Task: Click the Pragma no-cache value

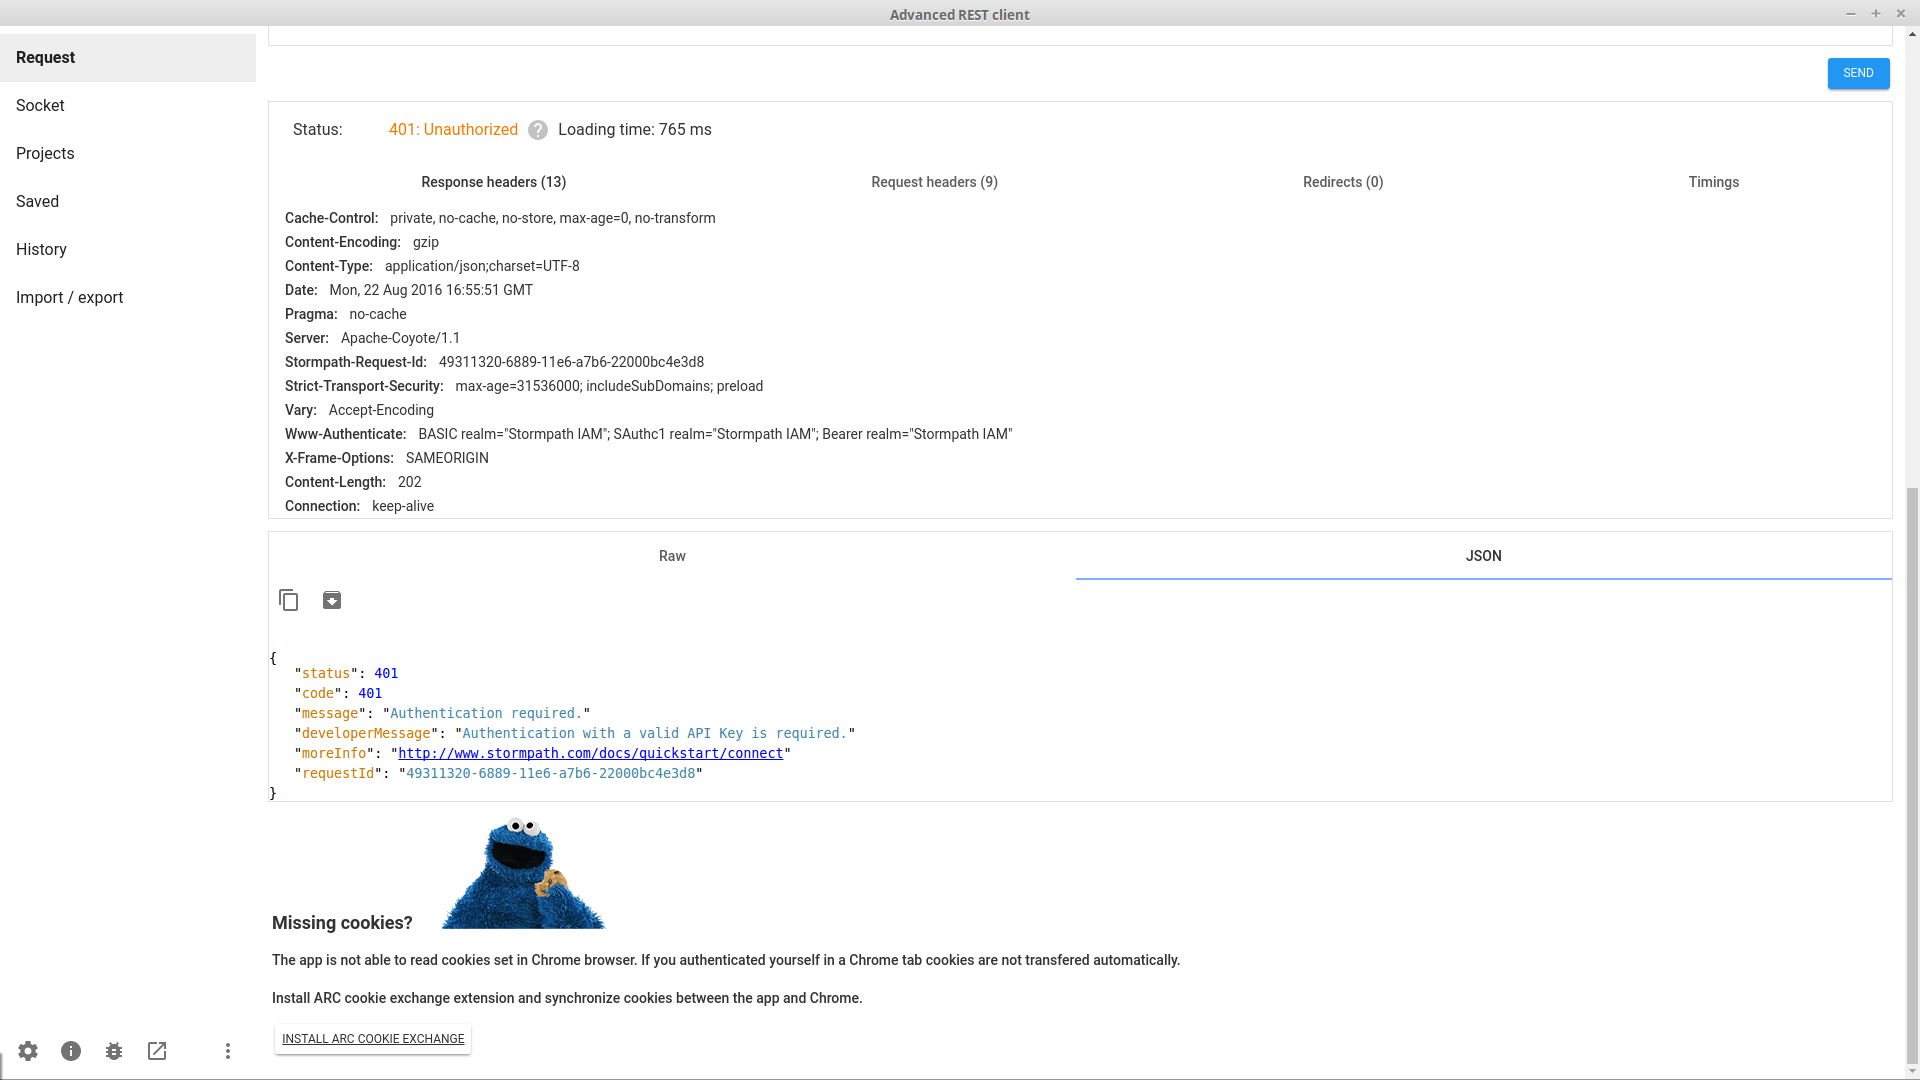Action: (378, 314)
